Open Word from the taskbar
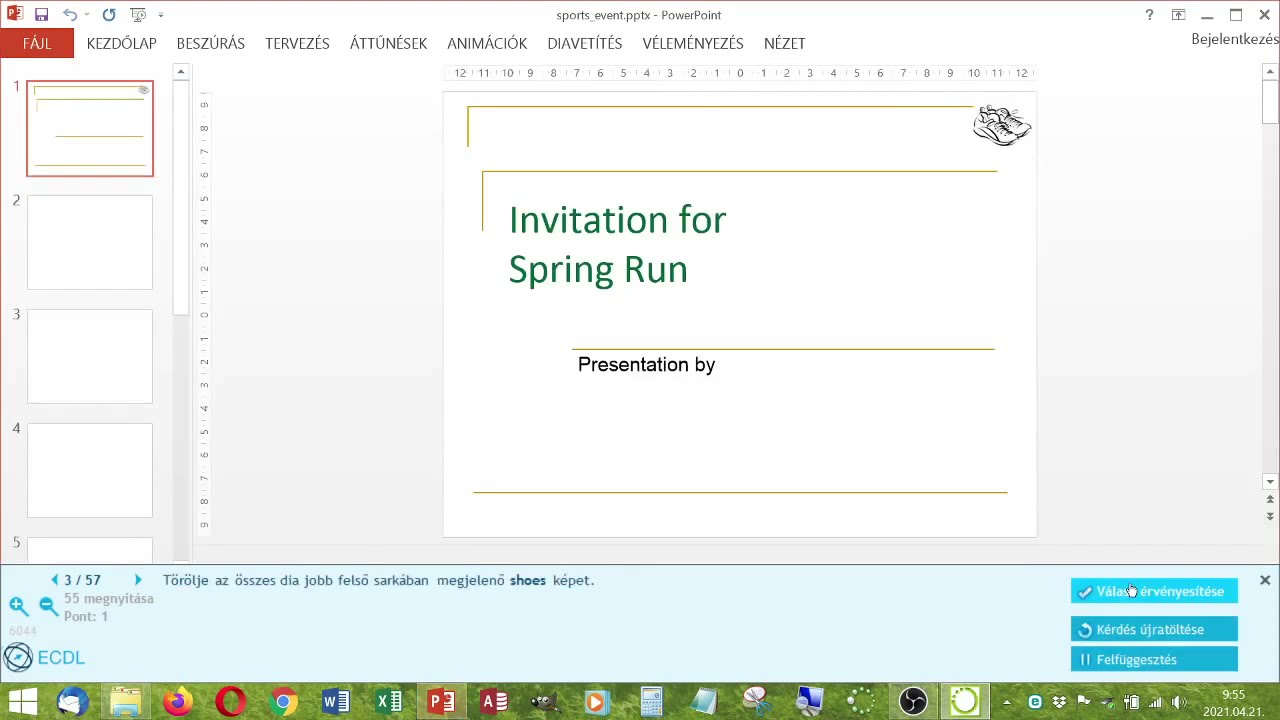The image size is (1280, 720). [x=336, y=701]
